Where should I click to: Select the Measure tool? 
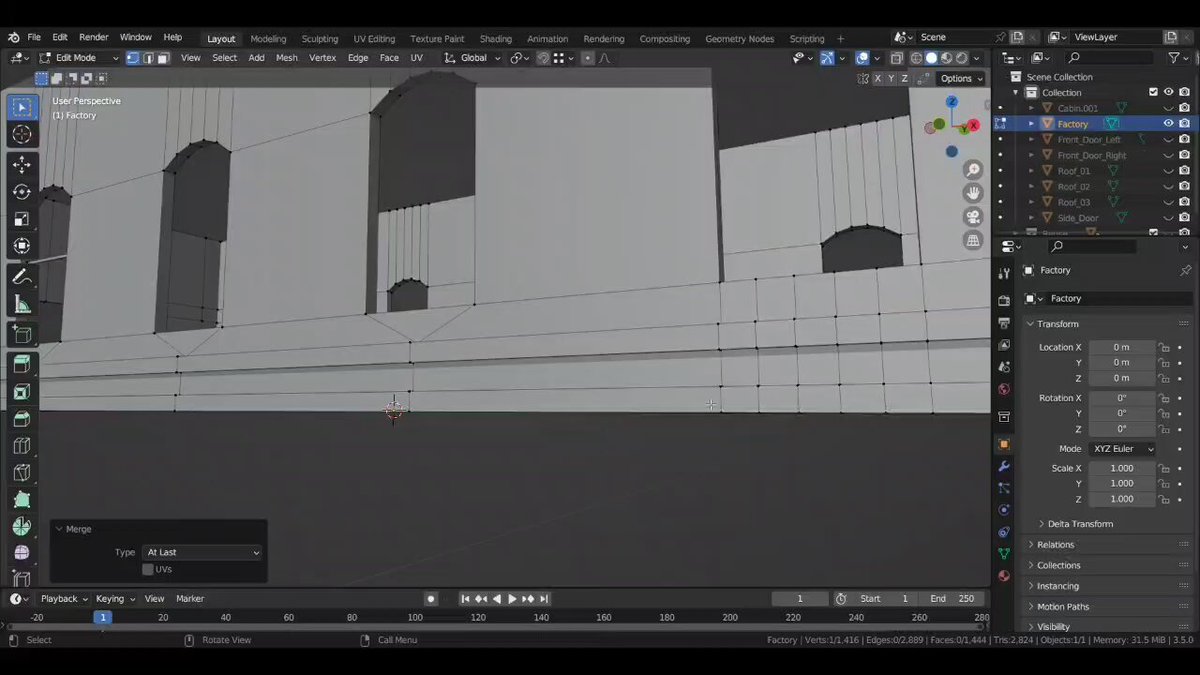22,304
